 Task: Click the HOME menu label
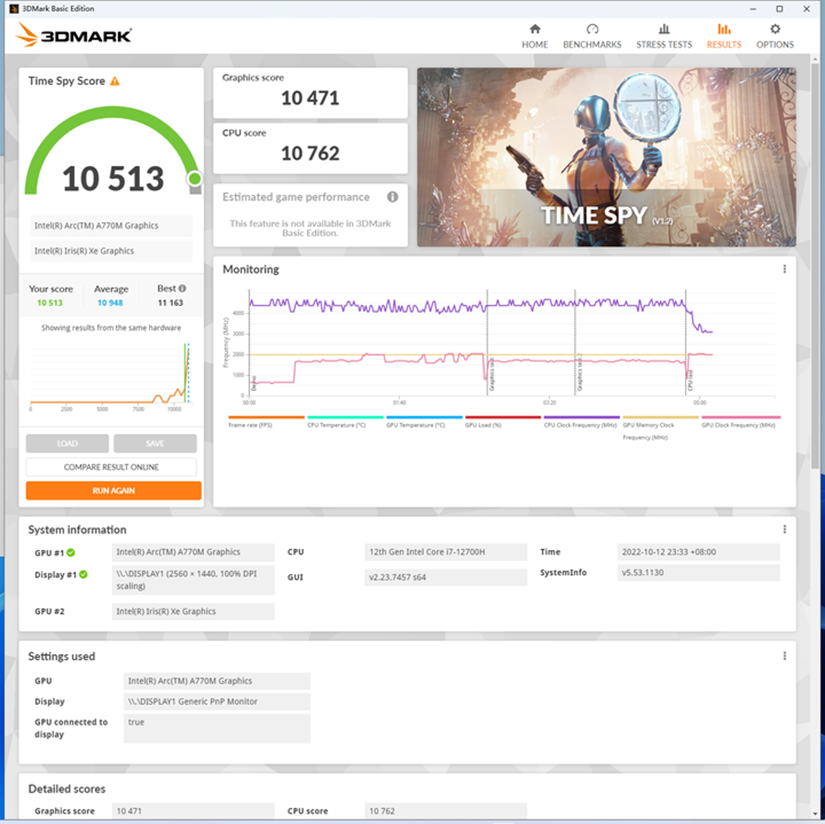pos(535,45)
